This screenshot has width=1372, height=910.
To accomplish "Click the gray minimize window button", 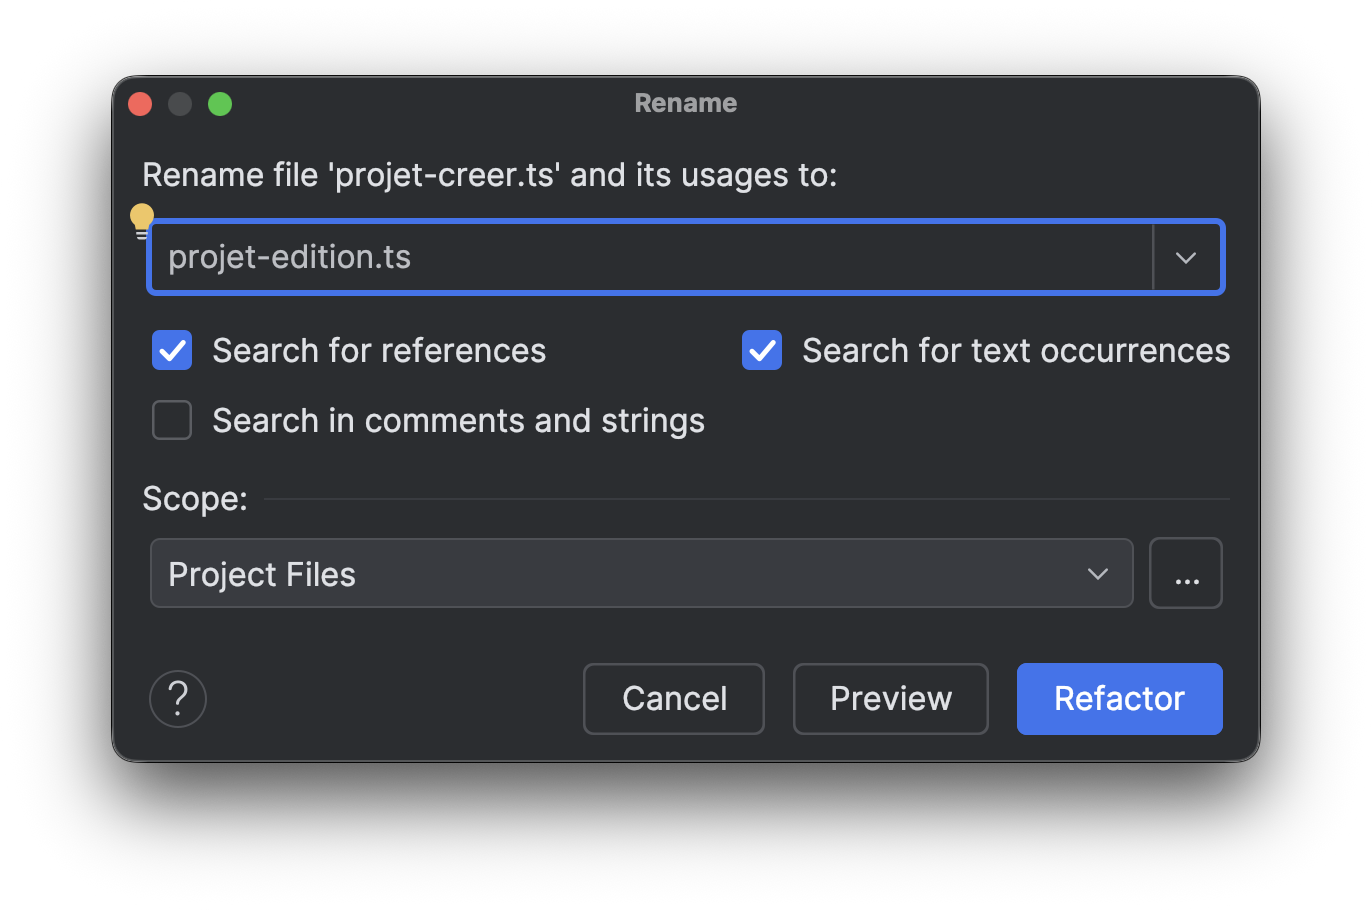I will (180, 104).
